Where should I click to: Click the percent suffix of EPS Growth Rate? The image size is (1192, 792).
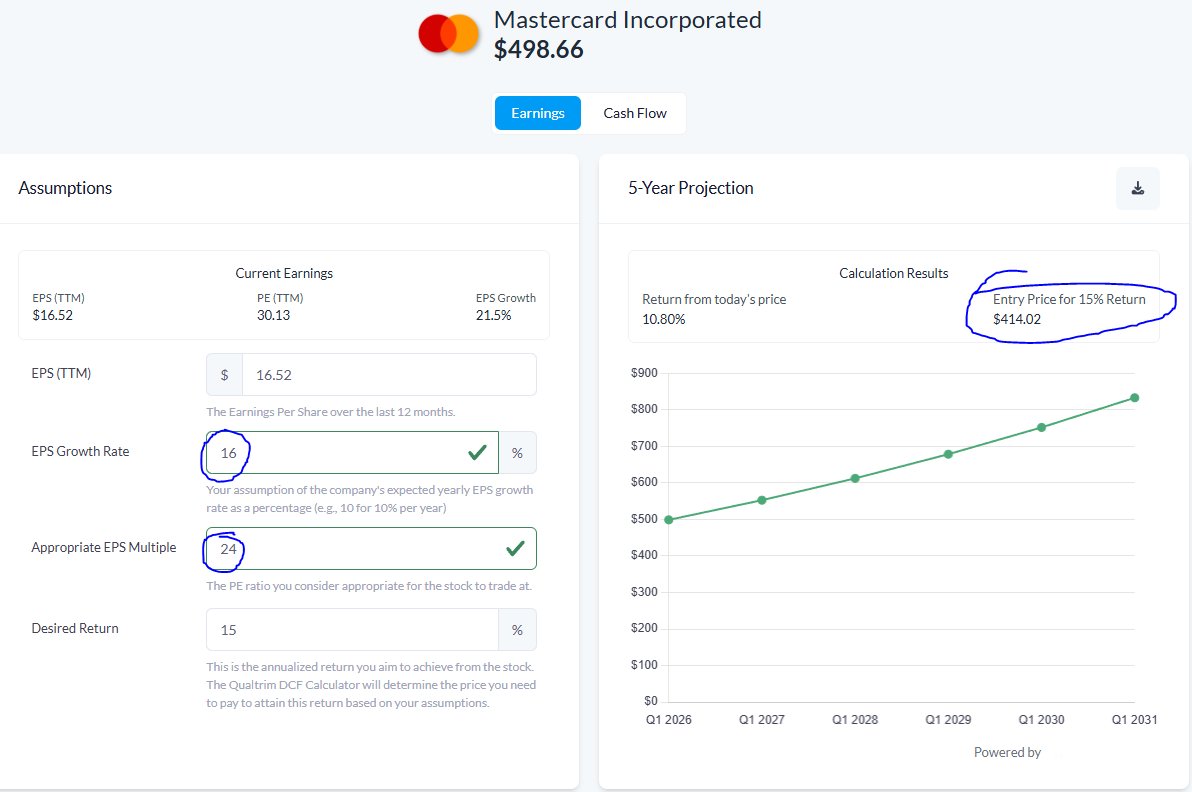(517, 453)
